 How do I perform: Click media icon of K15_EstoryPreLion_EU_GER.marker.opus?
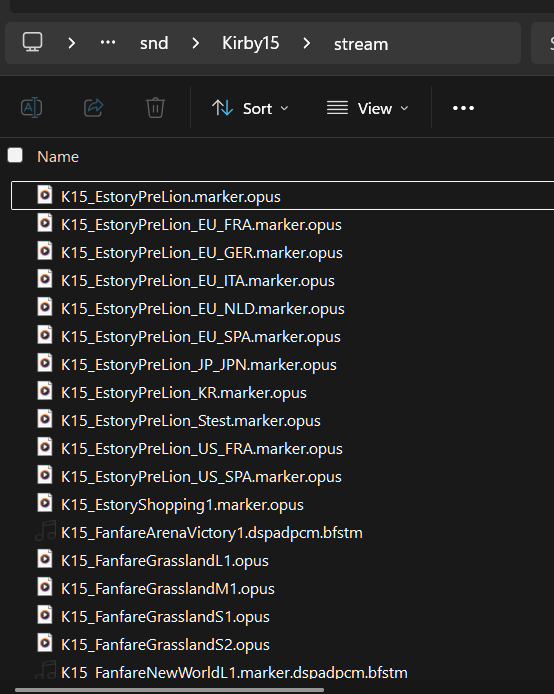click(45, 251)
